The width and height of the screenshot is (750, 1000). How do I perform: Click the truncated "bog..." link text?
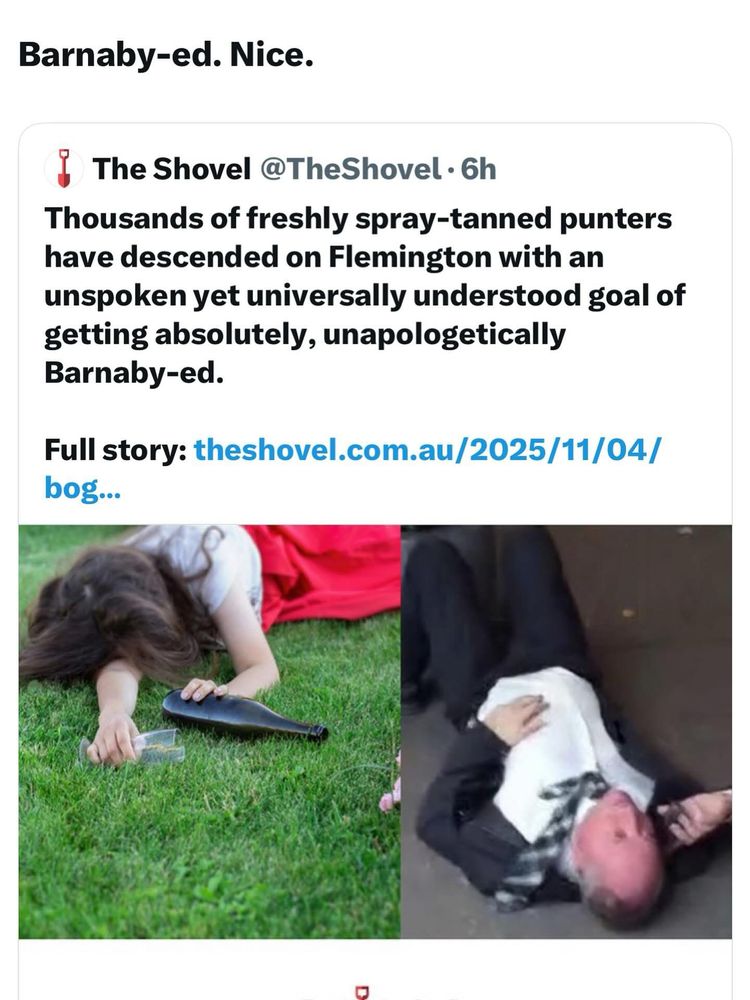click(82, 489)
